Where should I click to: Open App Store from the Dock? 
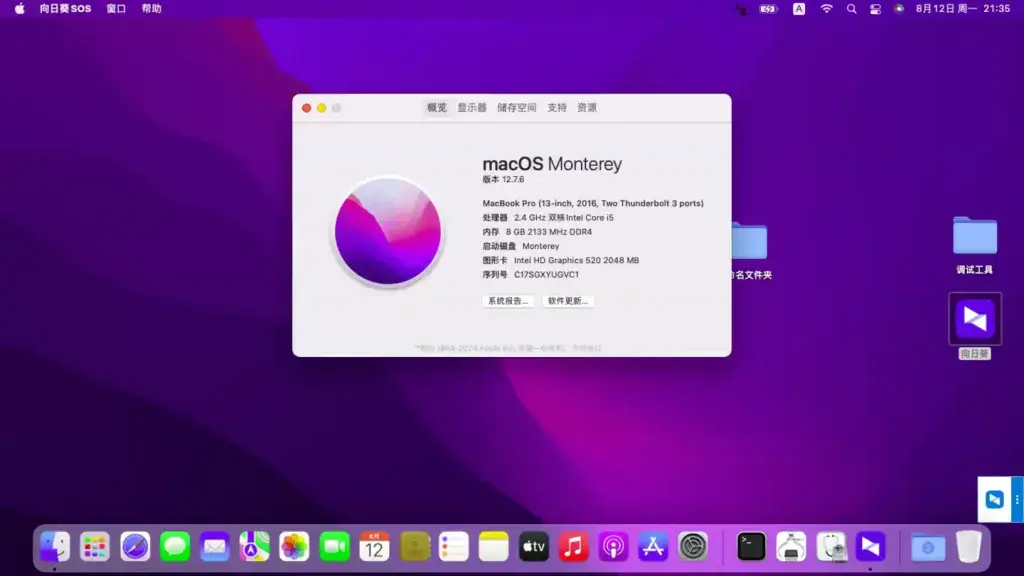(x=653, y=547)
